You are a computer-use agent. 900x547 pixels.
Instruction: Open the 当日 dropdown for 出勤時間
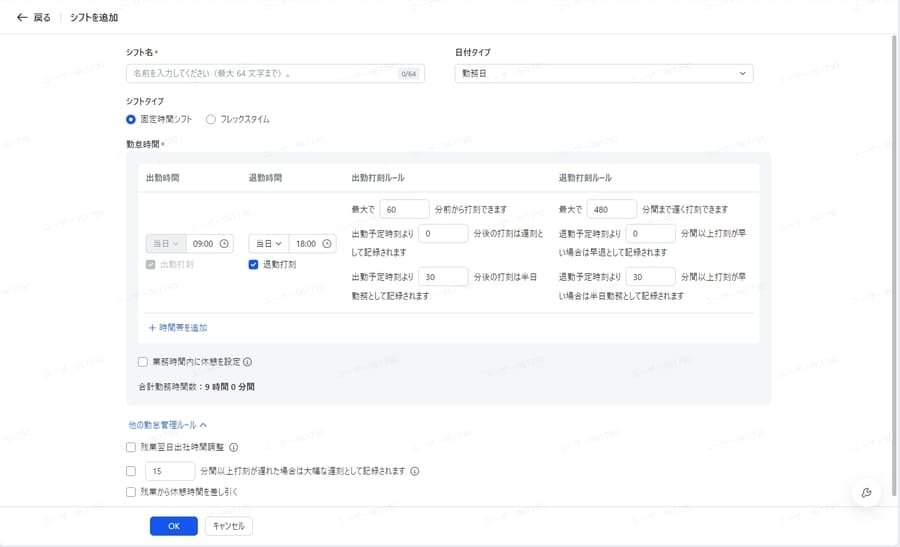click(166, 243)
